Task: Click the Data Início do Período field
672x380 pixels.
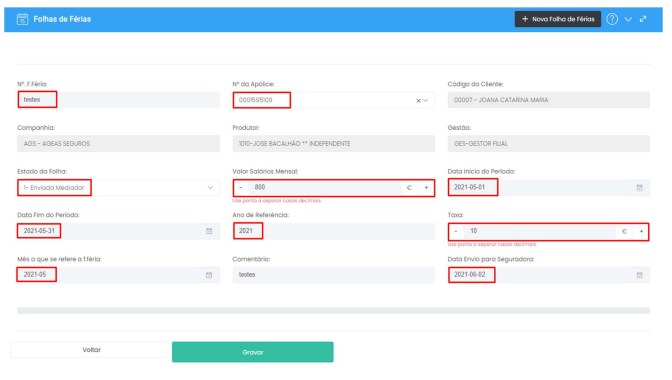Action: [x=549, y=188]
